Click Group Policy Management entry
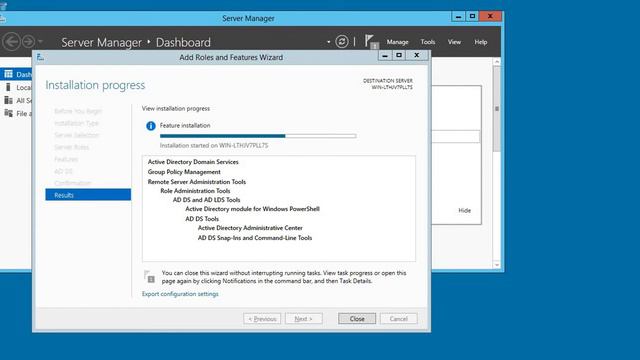This screenshot has height=360, width=640. coord(184,172)
